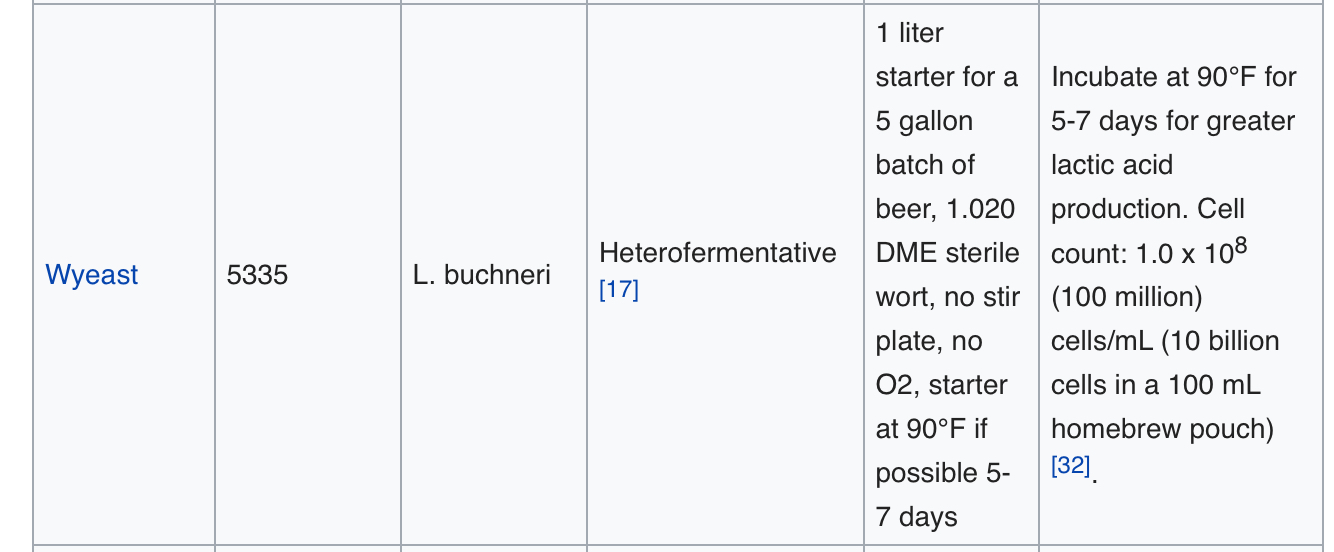Click the "beer, 1.020" gravity text
Screen dimensions: 1334x552
point(945,209)
